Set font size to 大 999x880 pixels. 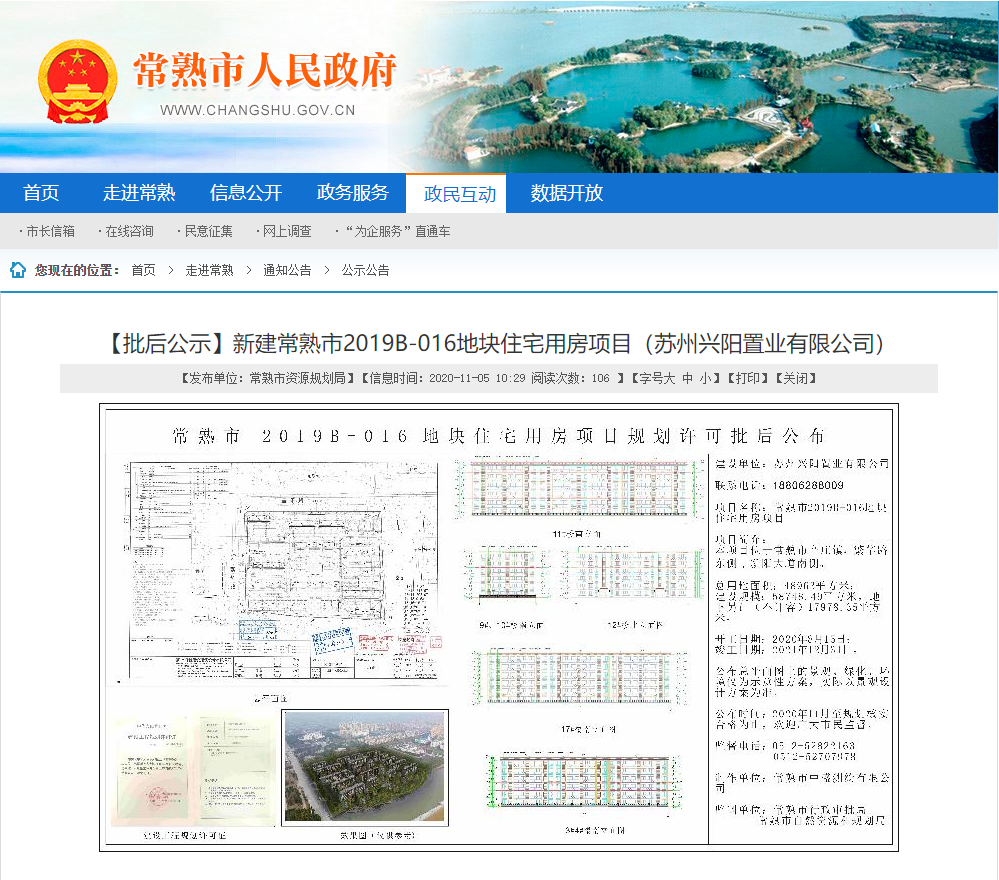[670, 379]
